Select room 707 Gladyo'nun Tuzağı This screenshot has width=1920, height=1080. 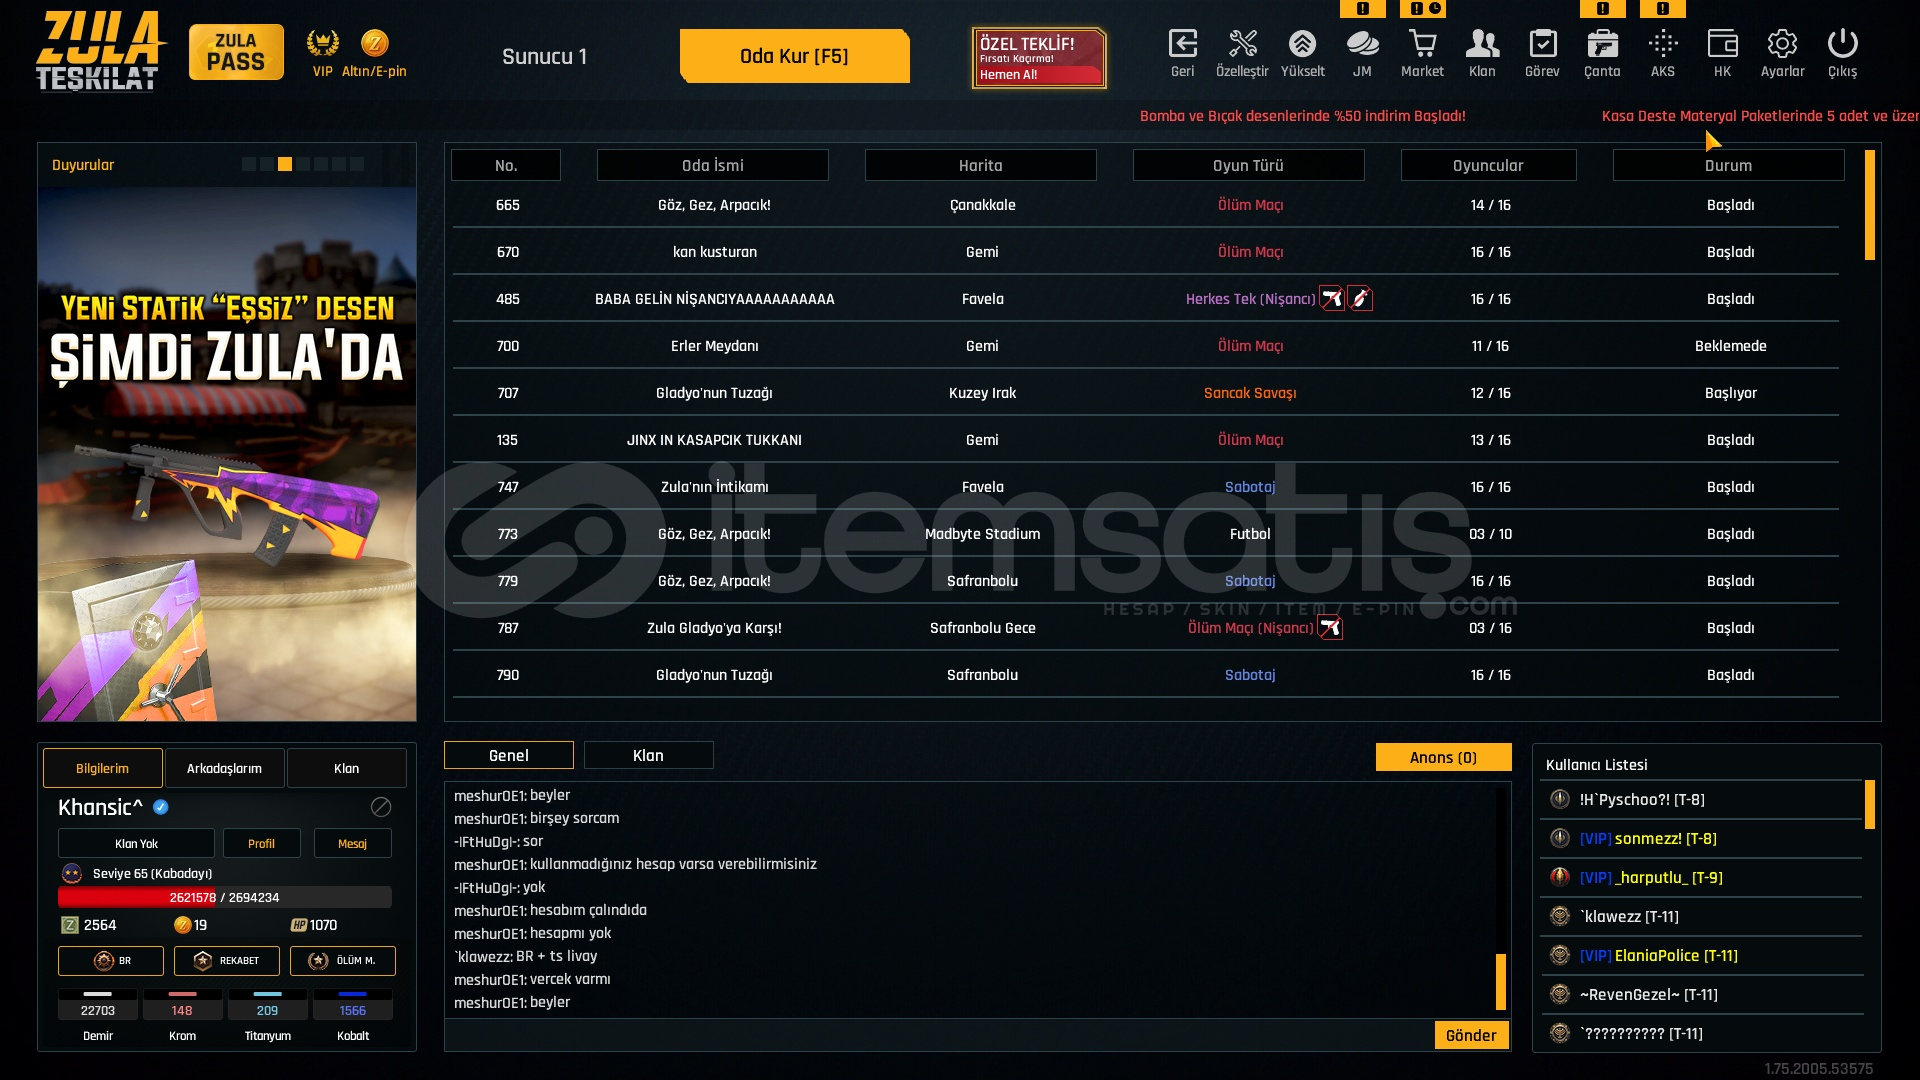click(1146, 393)
